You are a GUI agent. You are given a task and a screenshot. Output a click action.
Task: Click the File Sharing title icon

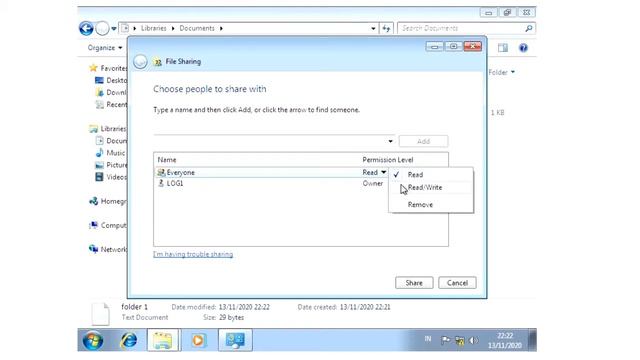click(157, 62)
